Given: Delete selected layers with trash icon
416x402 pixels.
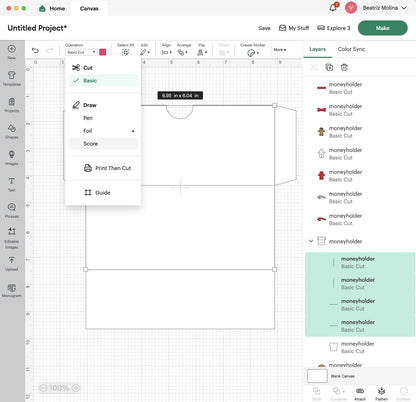Looking at the screenshot, I should click(344, 67).
